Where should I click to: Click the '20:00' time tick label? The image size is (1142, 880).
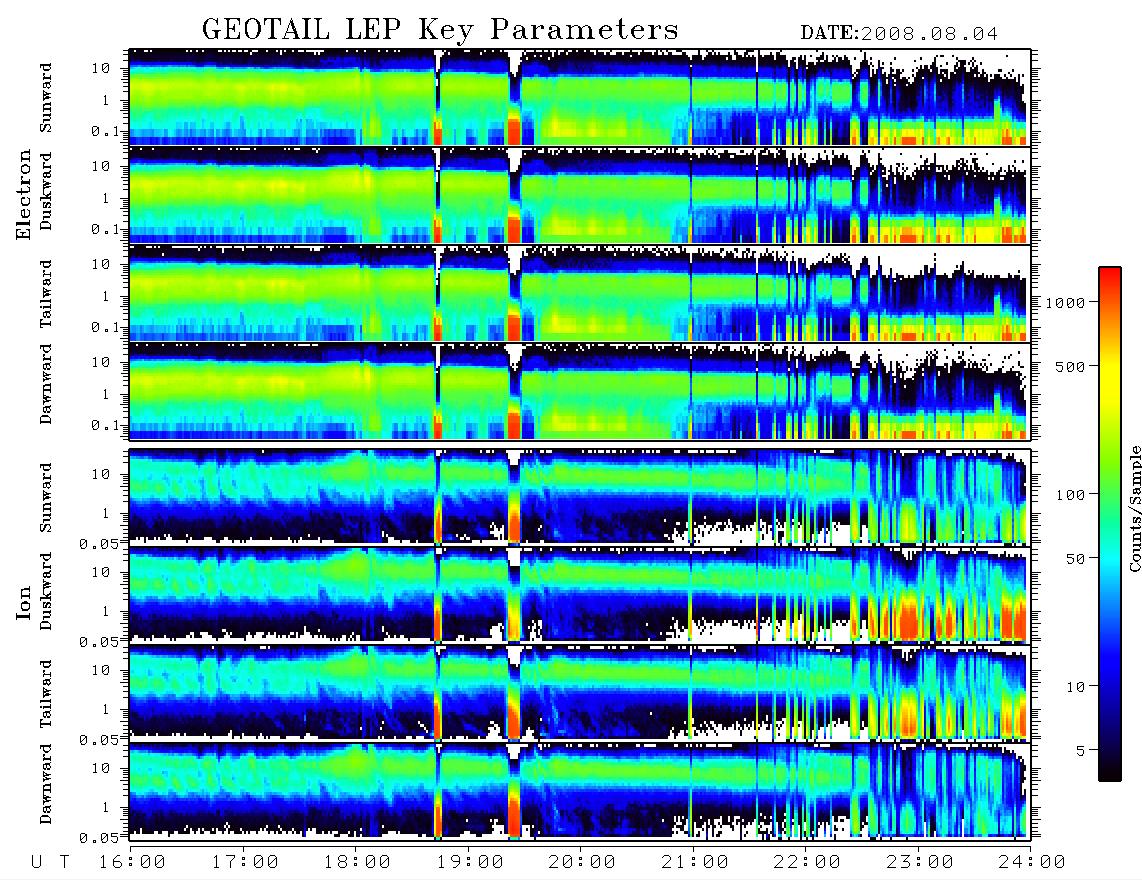point(583,863)
